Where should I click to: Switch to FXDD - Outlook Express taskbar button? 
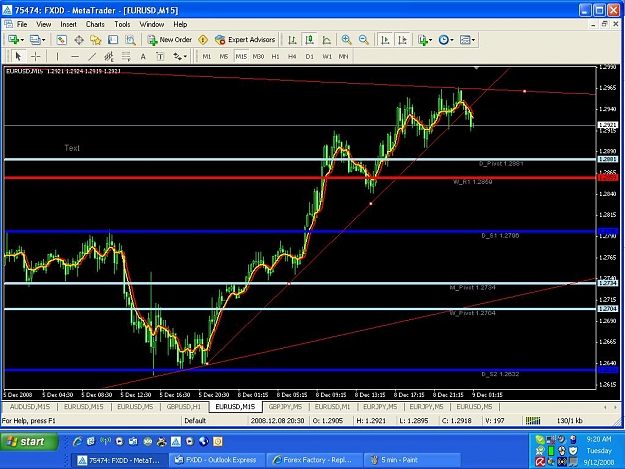217,460
